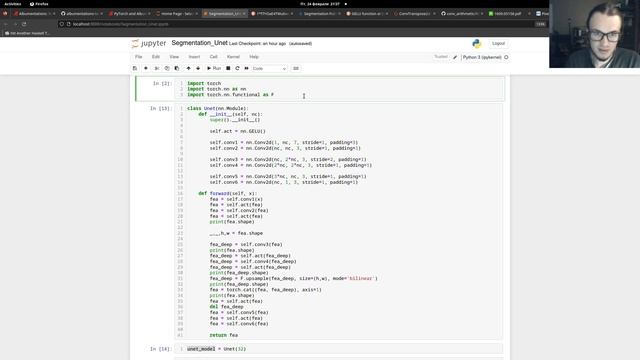
Task: Open the Kernel menu
Action: [233, 57]
